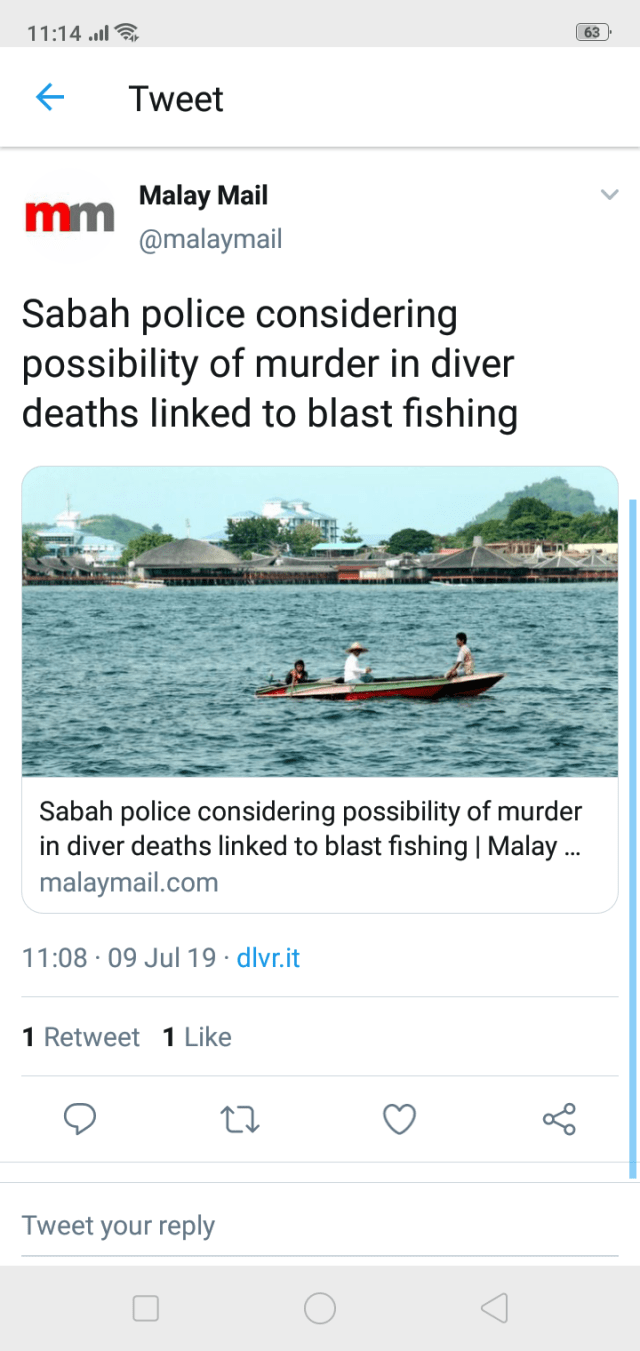Expand tweet options chevron
This screenshot has height=1351, width=640.
pyautogui.click(x=609, y=195)
